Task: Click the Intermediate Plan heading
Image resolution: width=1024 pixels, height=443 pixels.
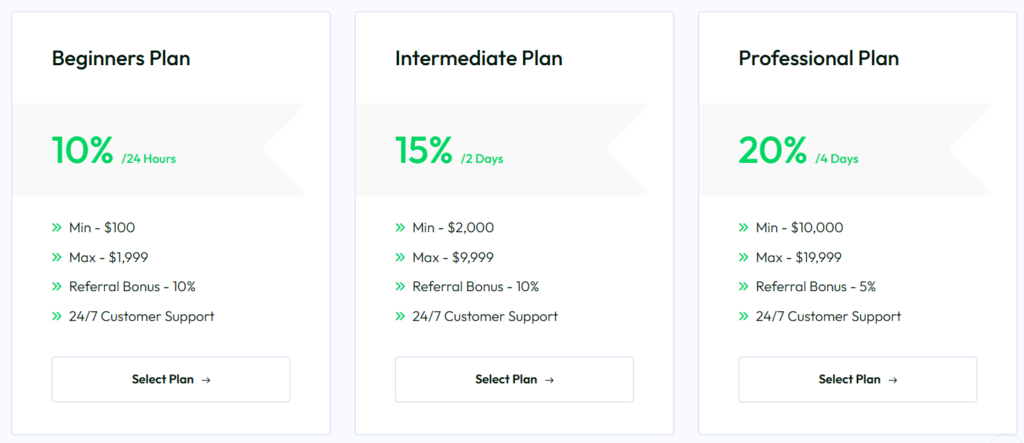Action: tap(478, 58)
